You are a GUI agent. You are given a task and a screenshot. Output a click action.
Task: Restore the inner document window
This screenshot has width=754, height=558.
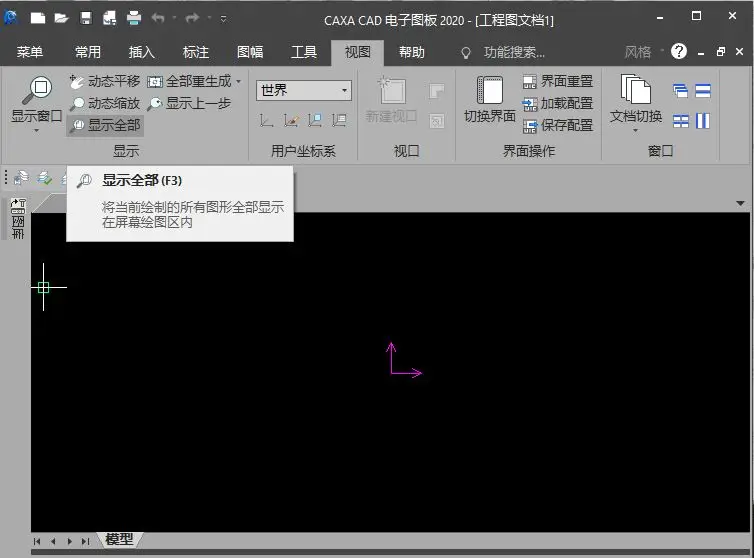point(720,51)
